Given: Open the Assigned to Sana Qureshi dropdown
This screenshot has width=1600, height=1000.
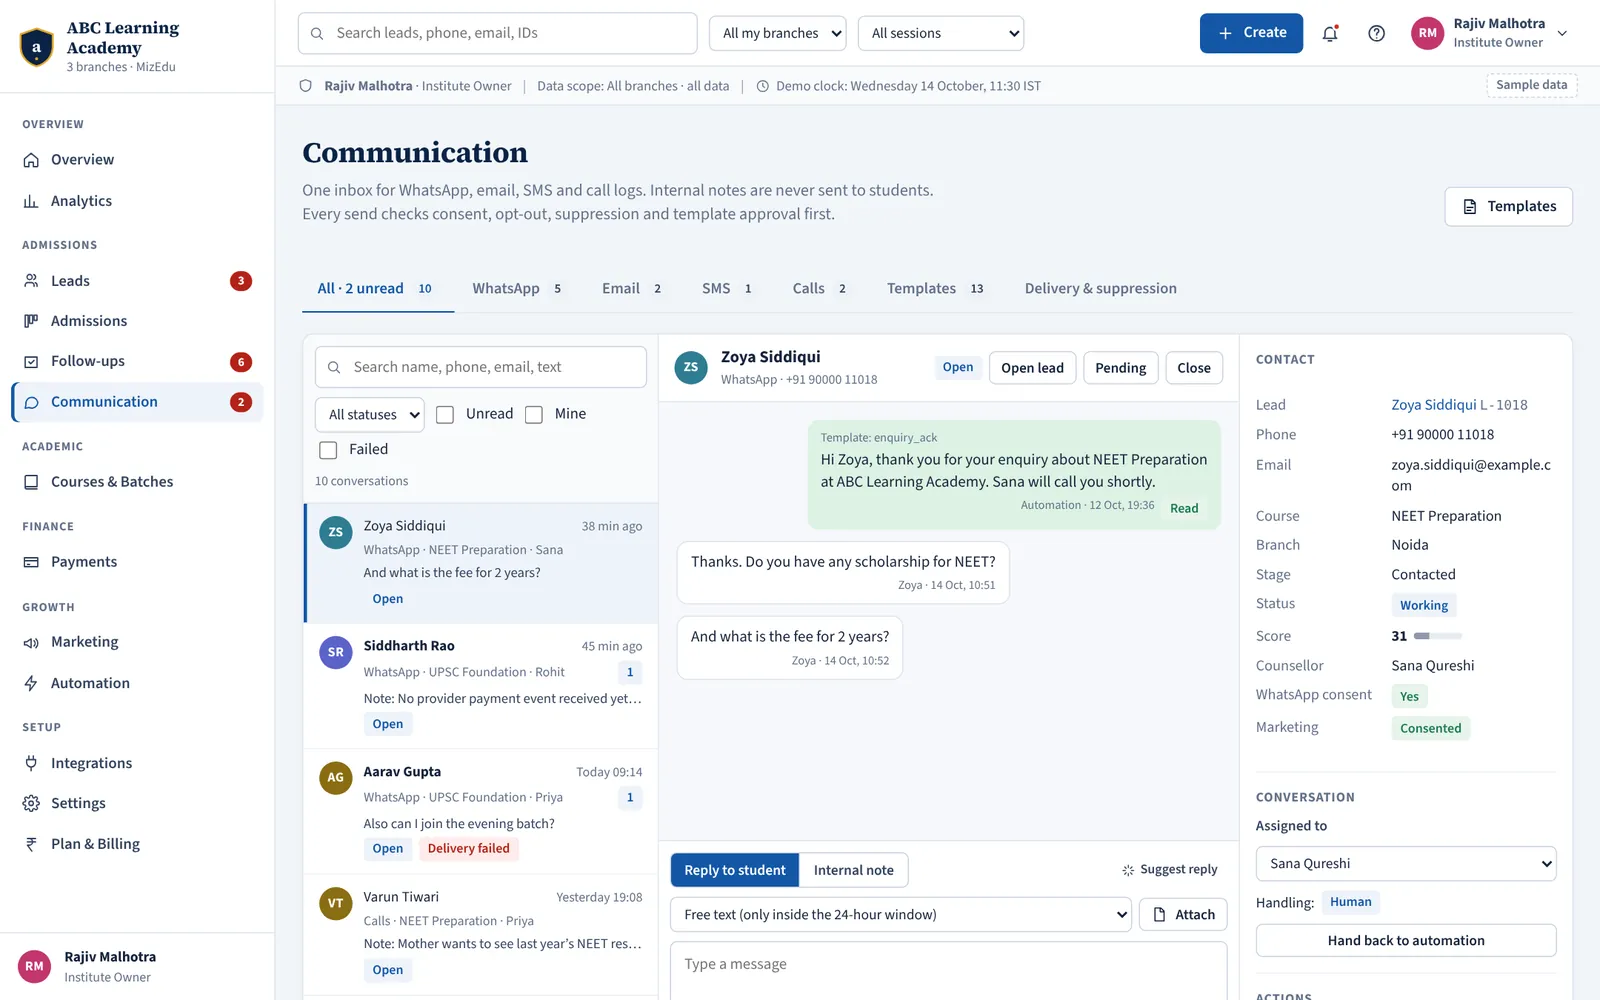Looking at the screenshot, I should pyautogui.click(x=1406, y=863).
